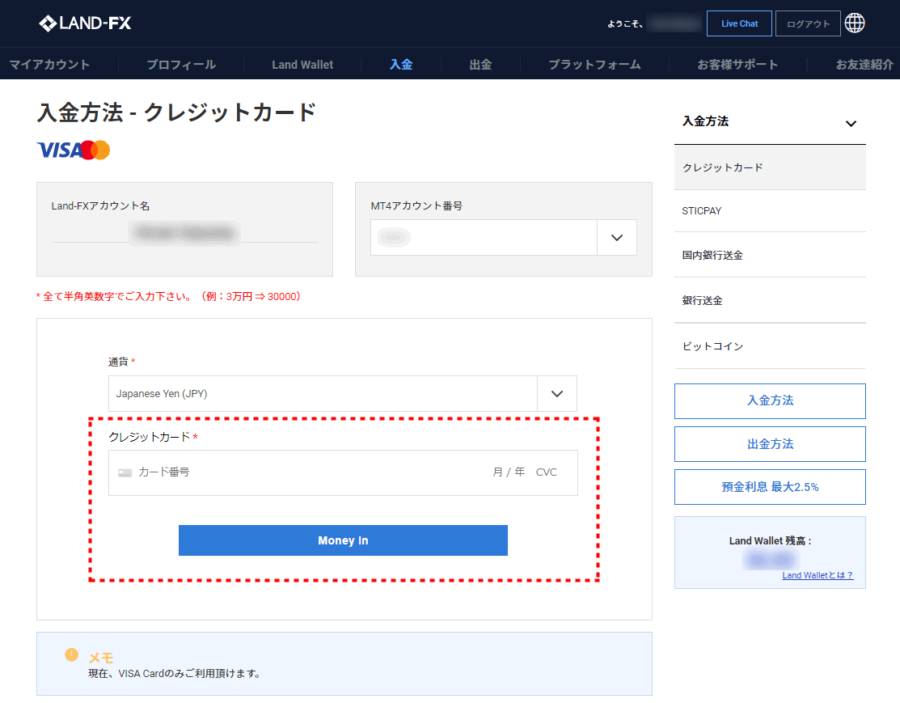Open マイアカウント menu
Image resolution: width=900 pixels, height=703 pixels.
click(49, 64)
